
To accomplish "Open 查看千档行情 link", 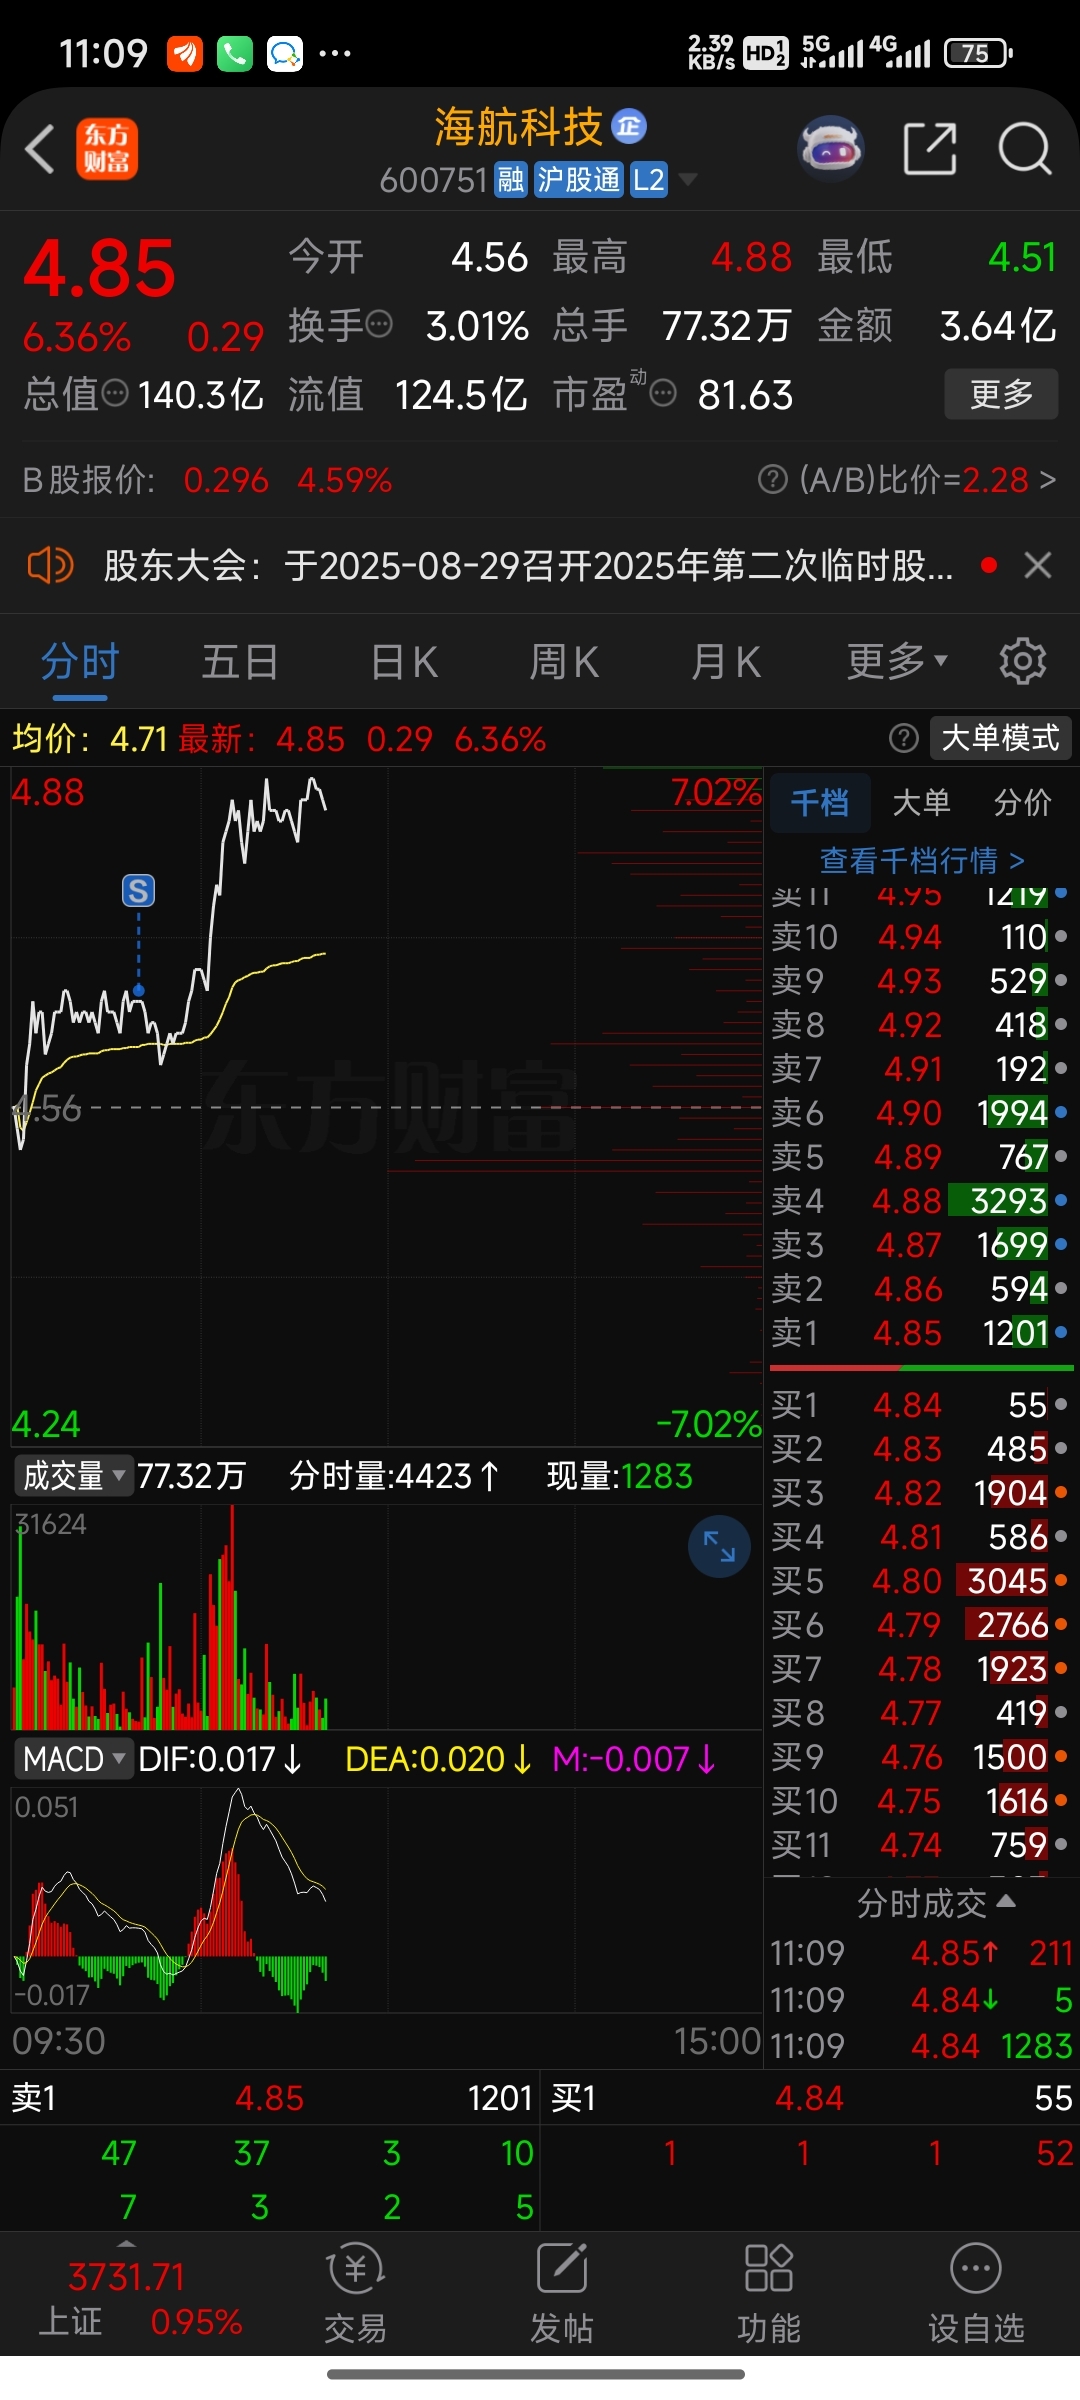I will 922,860.
